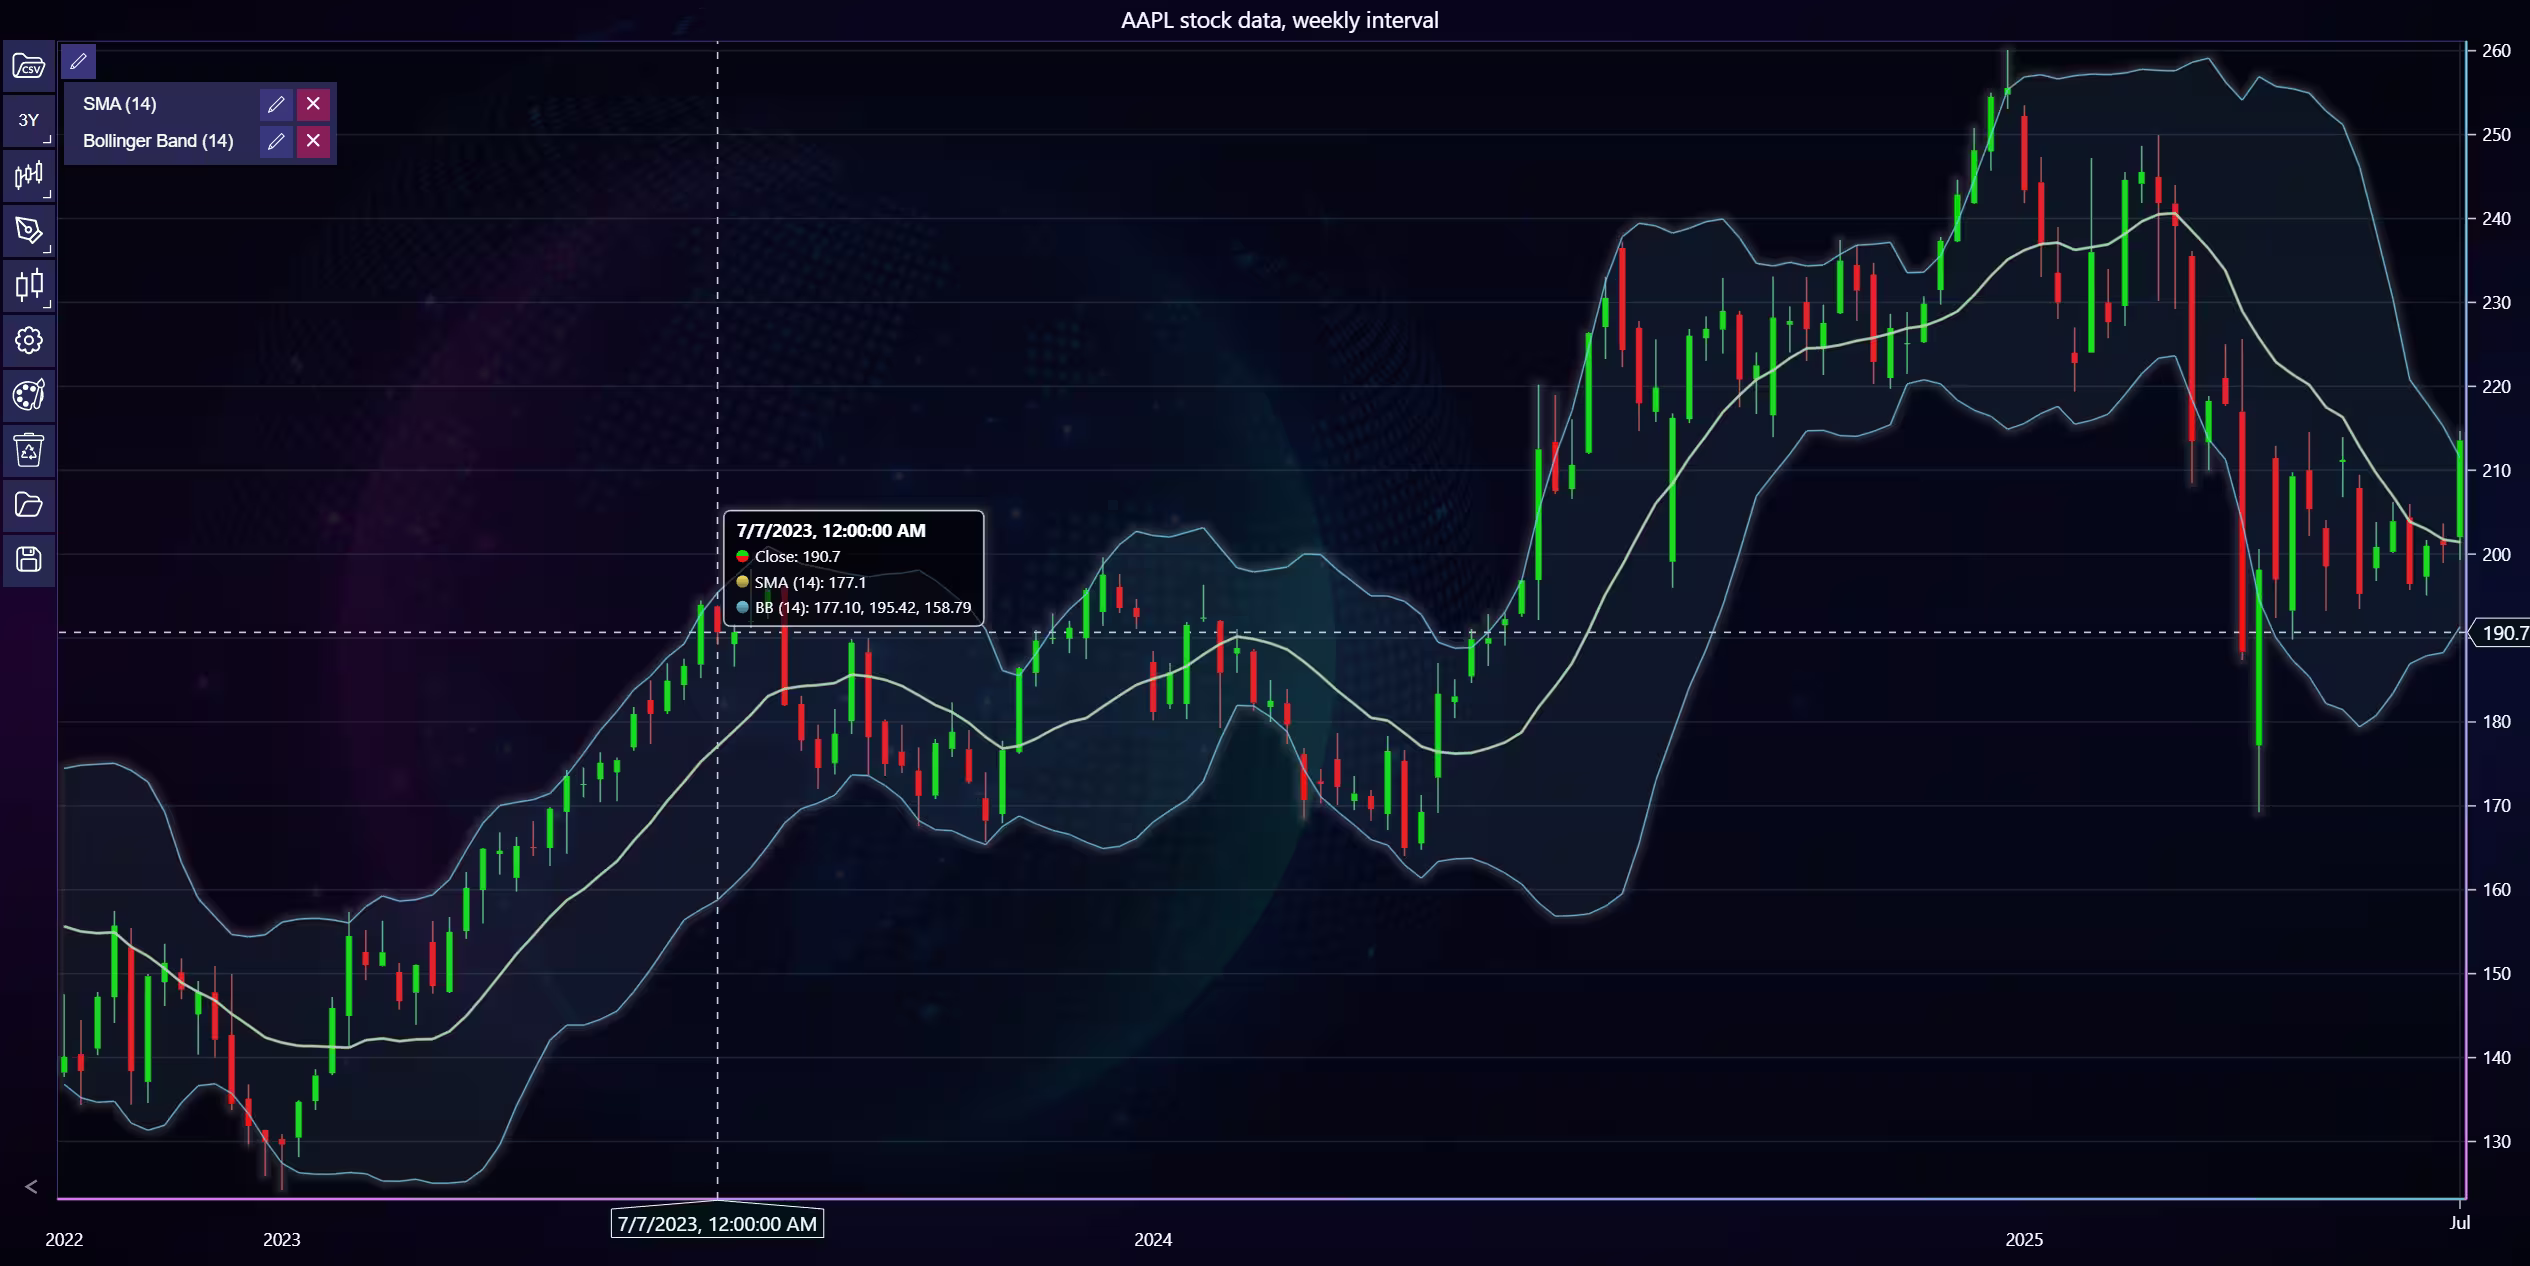
Task: Click the 160 Y-axis tick label
Action: (x=2496, y=890)
